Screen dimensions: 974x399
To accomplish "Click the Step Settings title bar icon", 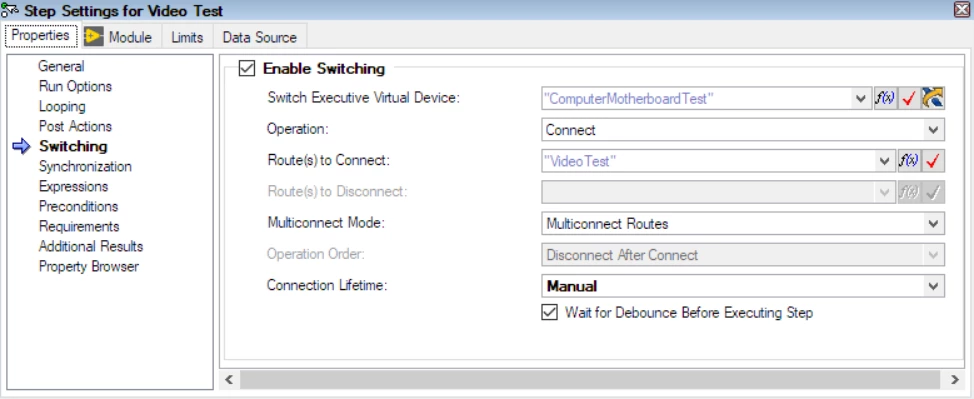I will [10, 10].
